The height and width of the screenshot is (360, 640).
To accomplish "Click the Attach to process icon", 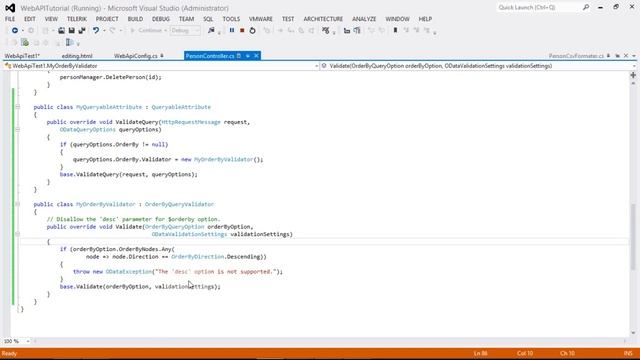I will coord(211,31).
